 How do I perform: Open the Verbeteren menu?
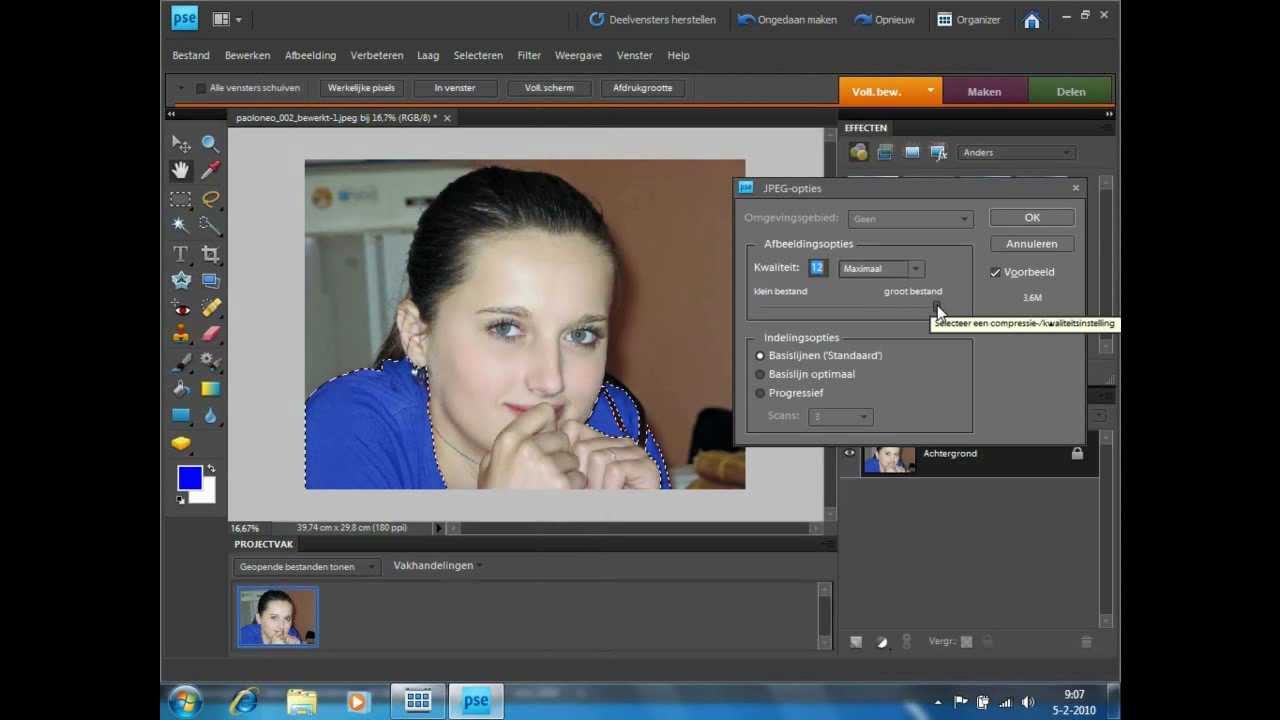click(x=377, y=55)
